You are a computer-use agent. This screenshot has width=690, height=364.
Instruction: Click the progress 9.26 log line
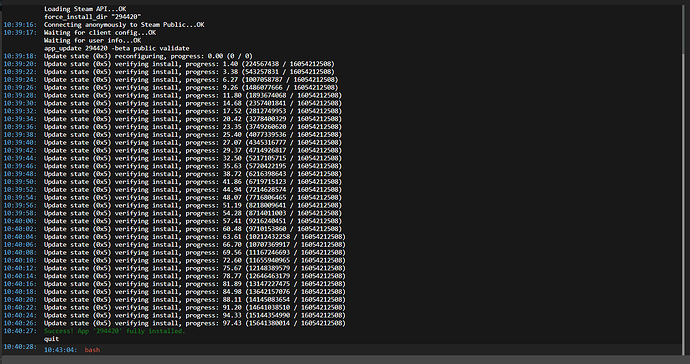pos(191,88)
